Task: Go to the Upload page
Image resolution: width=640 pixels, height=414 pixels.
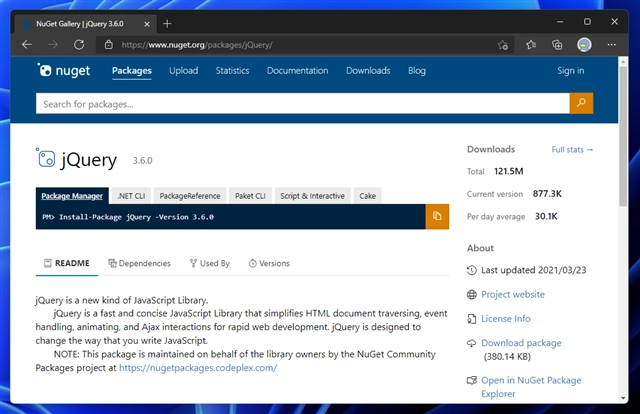Action: tap(184, 71)
